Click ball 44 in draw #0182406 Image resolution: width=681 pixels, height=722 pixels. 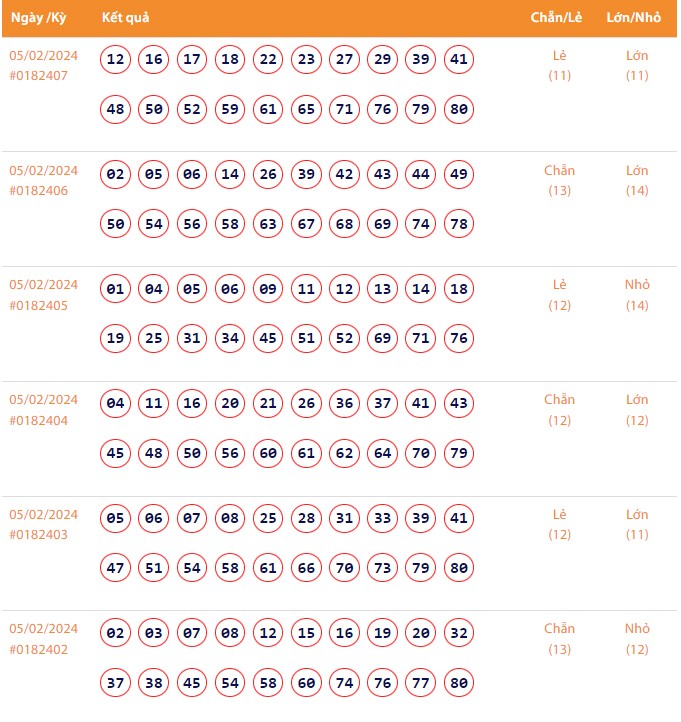[421, 175]
